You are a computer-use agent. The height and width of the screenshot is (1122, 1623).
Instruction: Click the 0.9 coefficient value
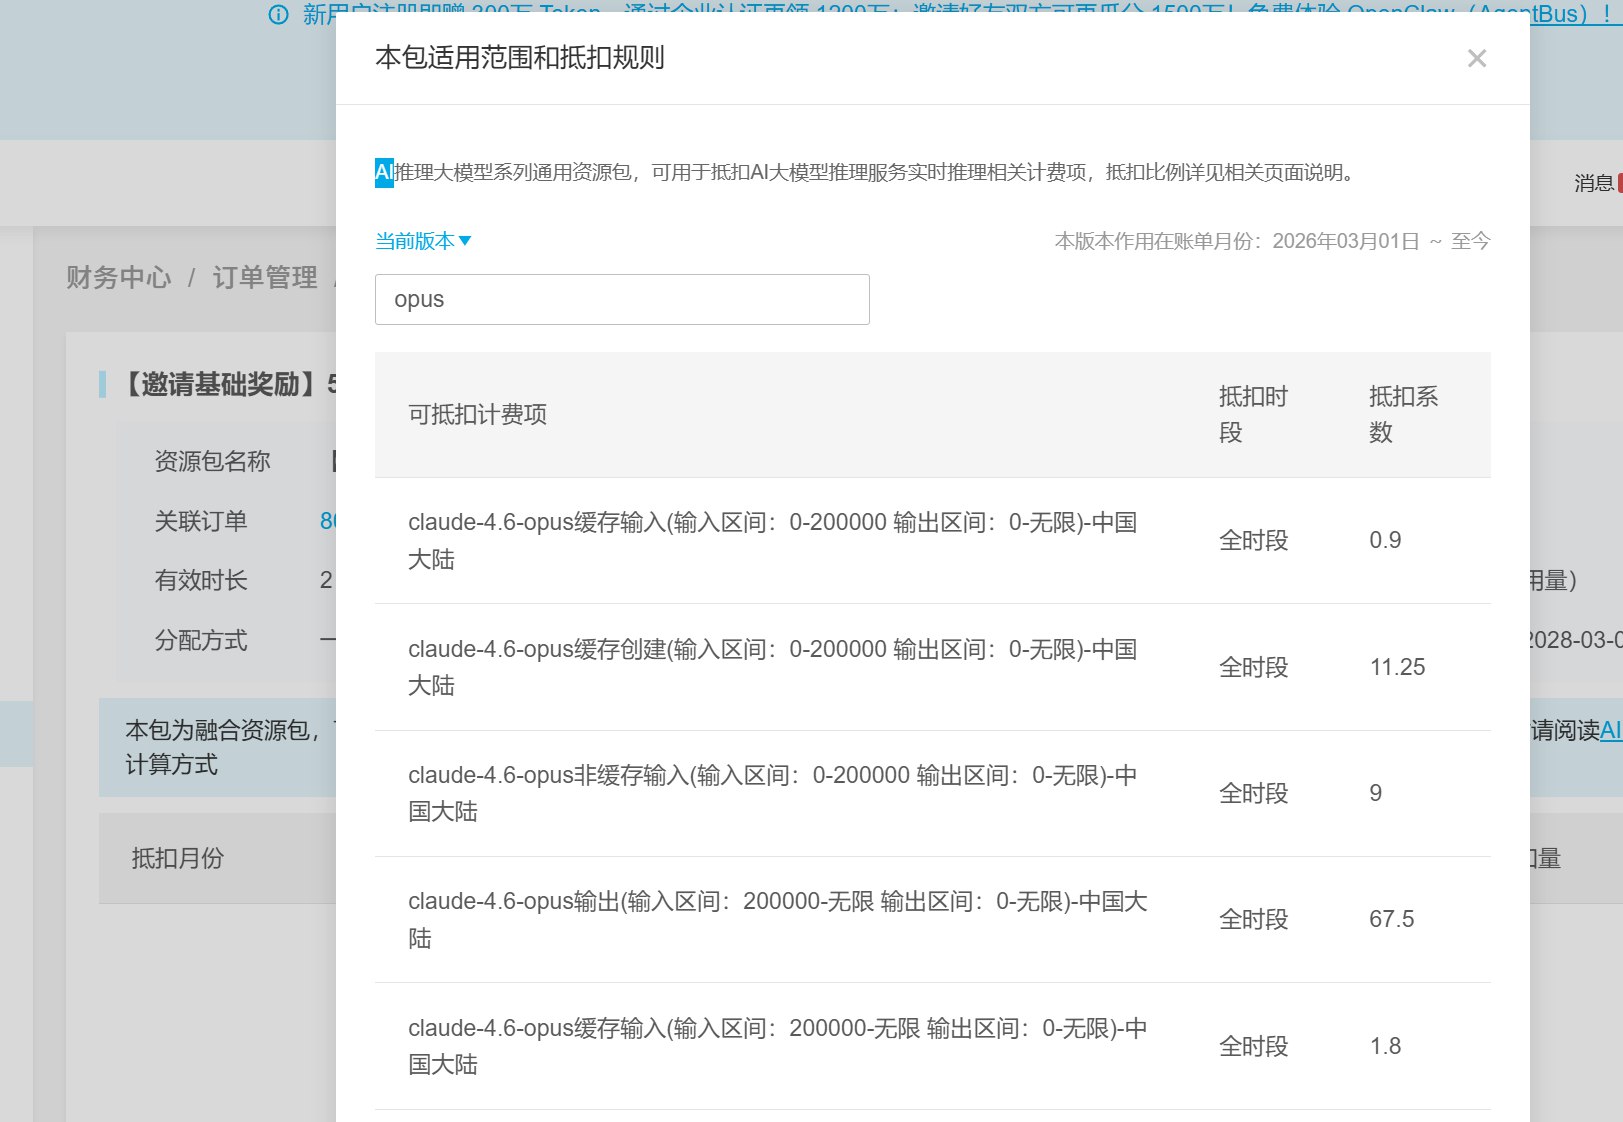click(1385, 541)
